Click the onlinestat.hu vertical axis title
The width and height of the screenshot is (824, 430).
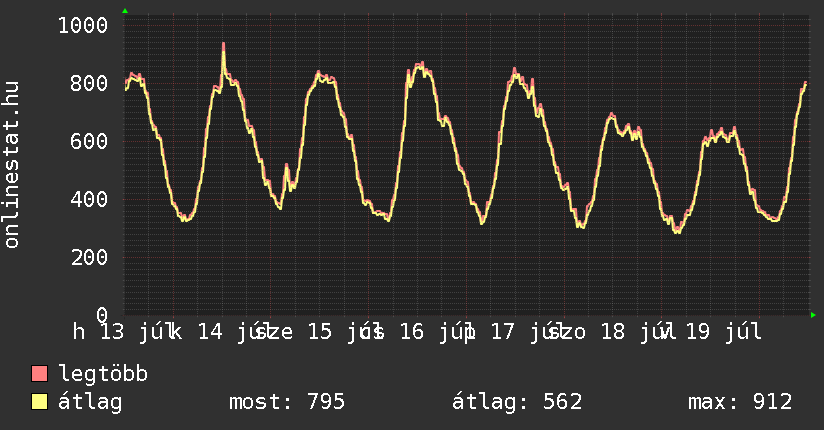[11, 164]
